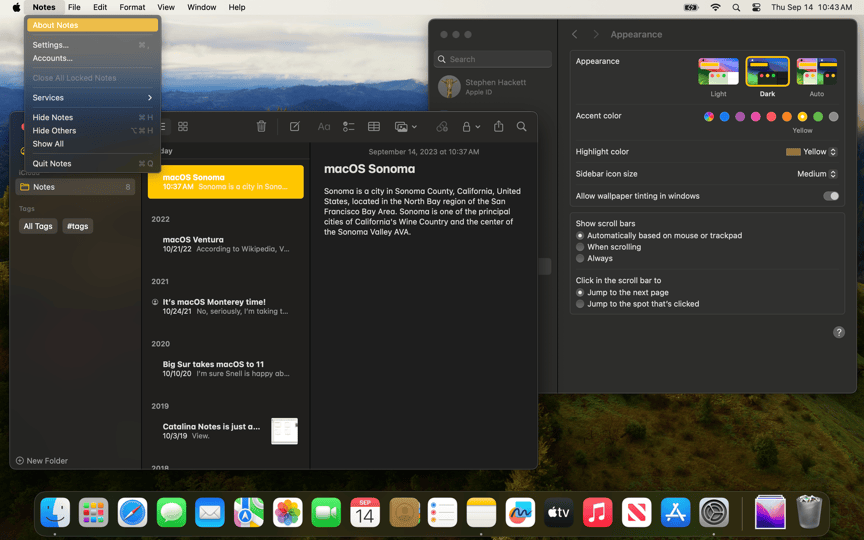The height and width of the screenshot is (540, 864).
Task: Delete note with the trash icon in Notes toolbar
Action: tap(261, 127)
